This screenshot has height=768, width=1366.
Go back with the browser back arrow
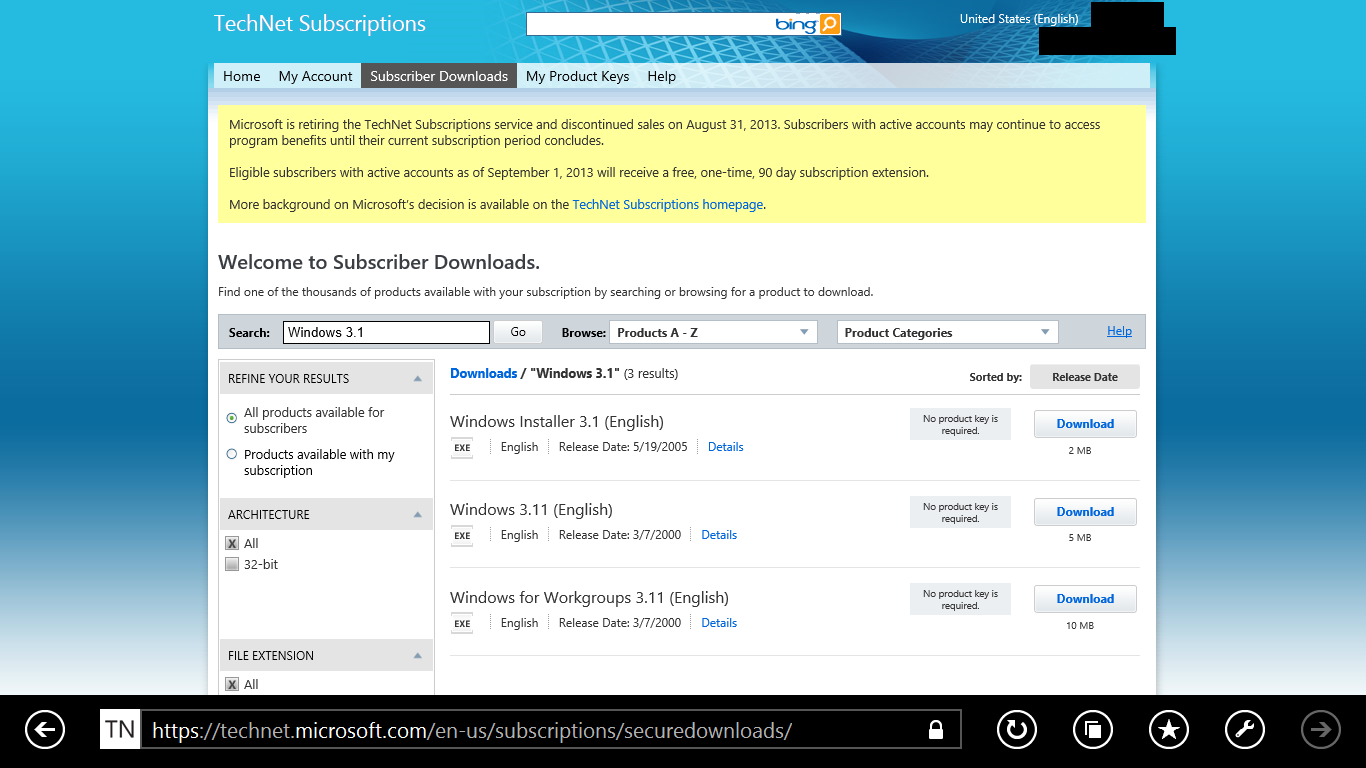coord(45,730)
